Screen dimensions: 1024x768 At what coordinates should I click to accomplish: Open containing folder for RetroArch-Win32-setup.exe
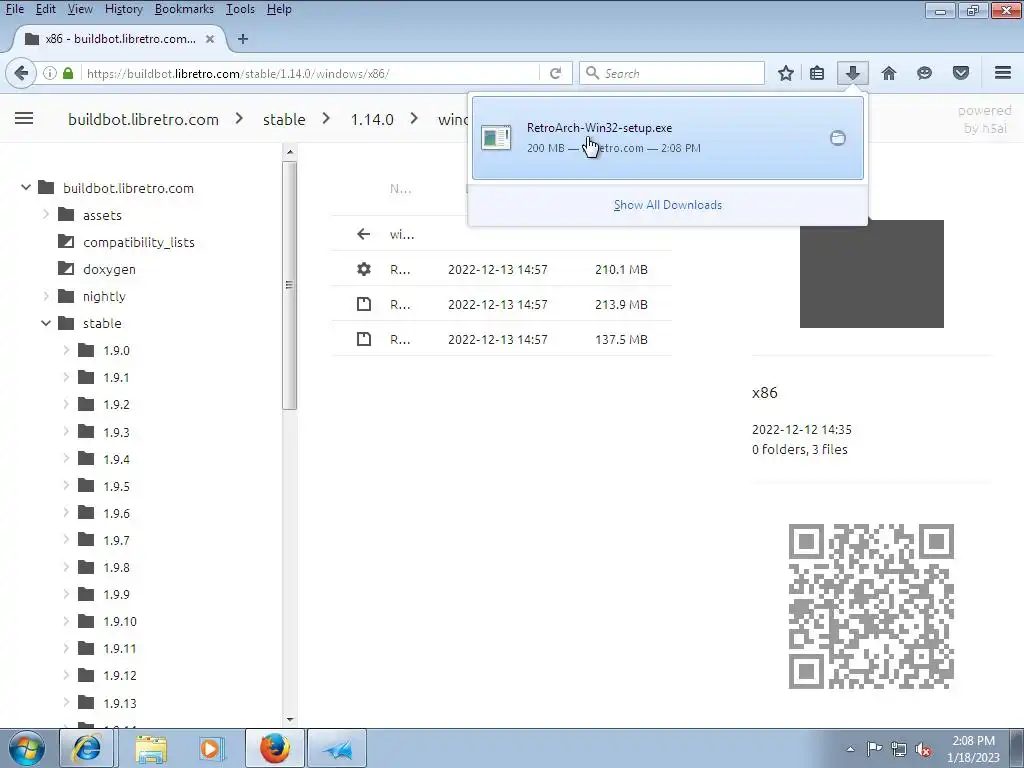837,138
